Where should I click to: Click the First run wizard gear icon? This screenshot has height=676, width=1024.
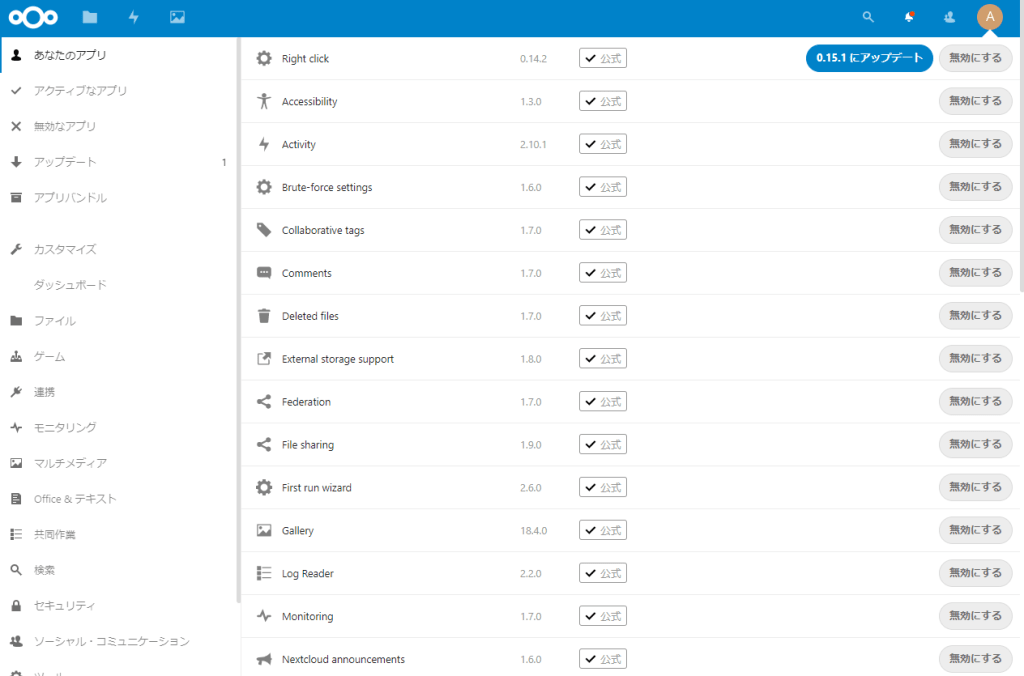[264, 487]
